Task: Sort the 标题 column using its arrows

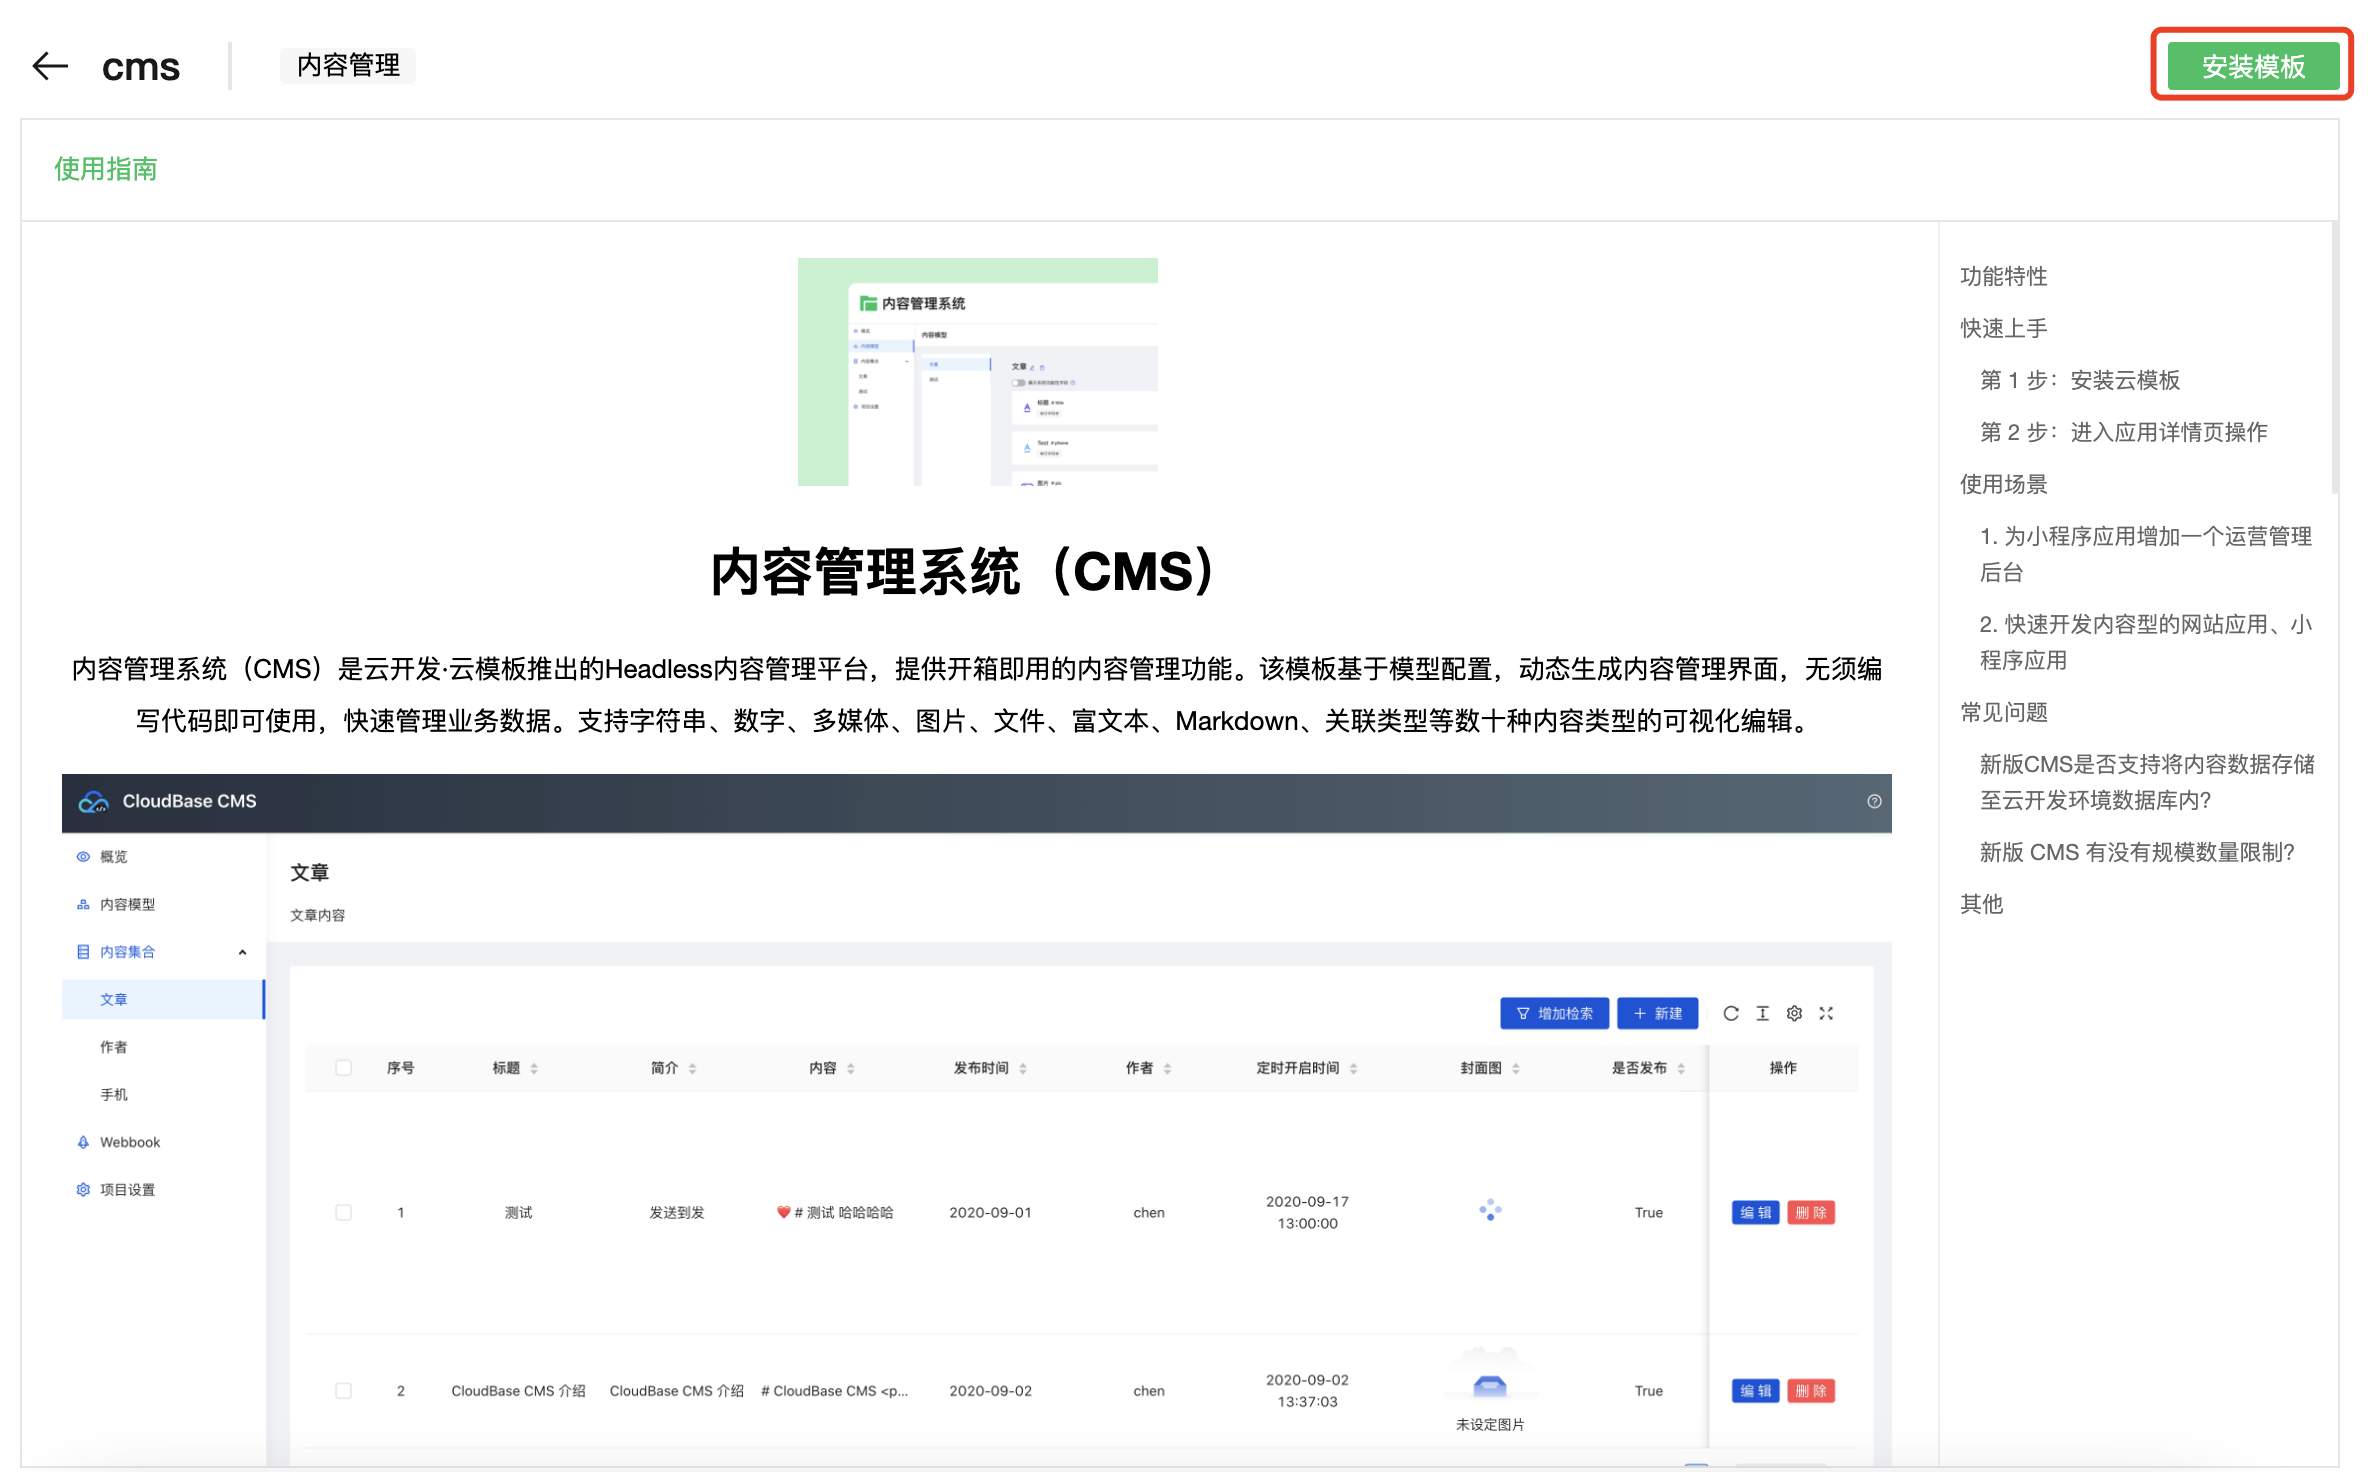Action: (534, 1068)
